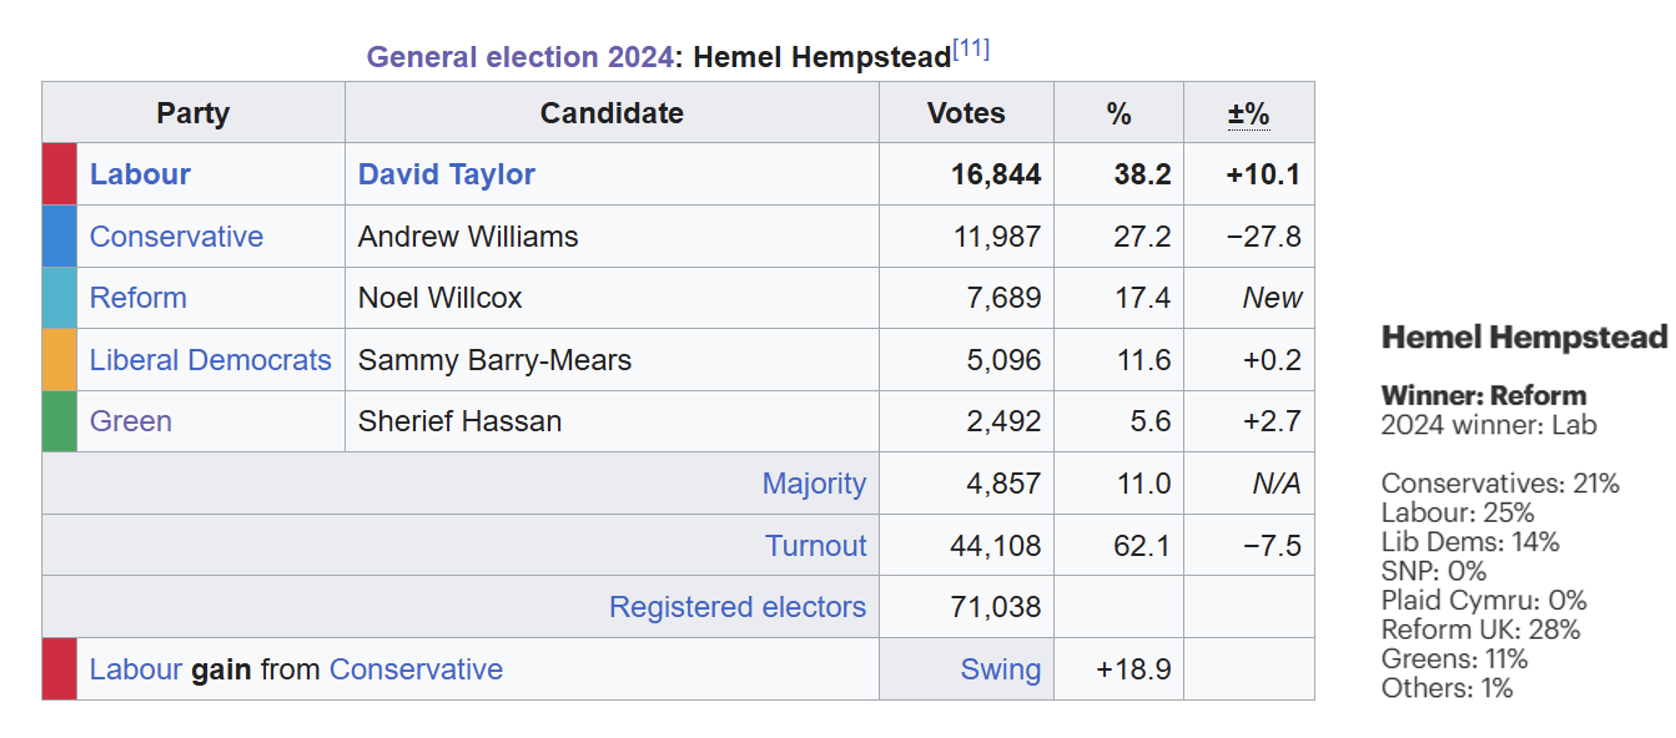Open the Conservative party link
The width and height of the screenshot is (1676, 738).
pyautogui.click(x=176, y=236)
